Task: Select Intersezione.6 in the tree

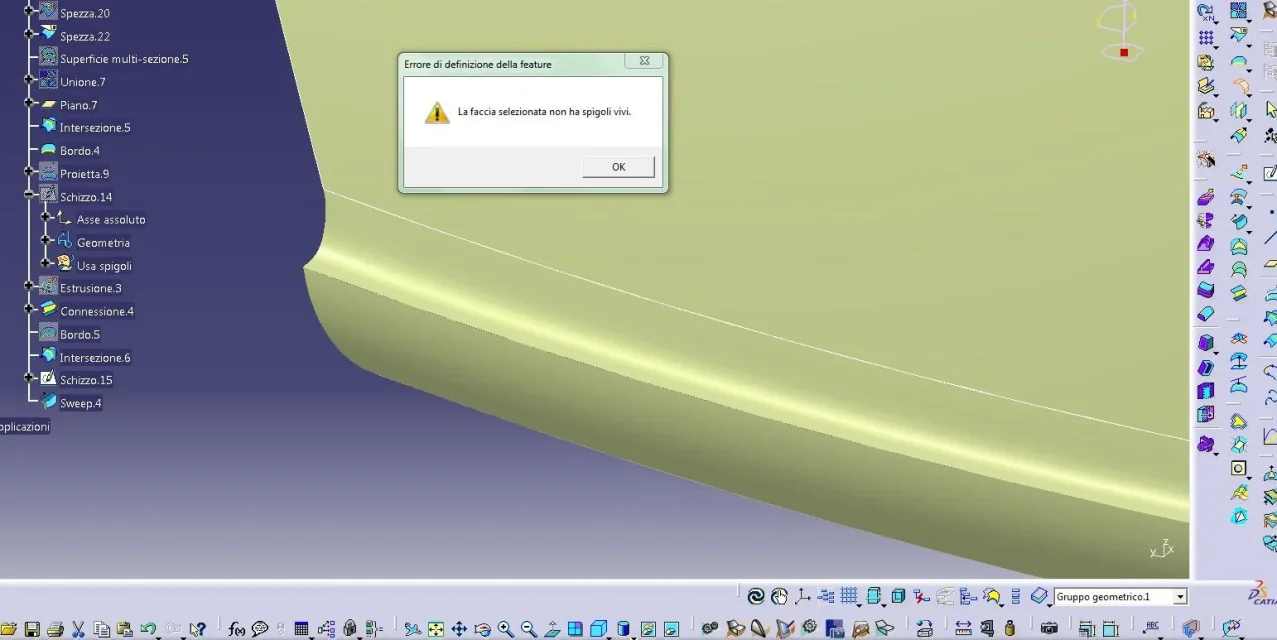Action: pos(95,357)
